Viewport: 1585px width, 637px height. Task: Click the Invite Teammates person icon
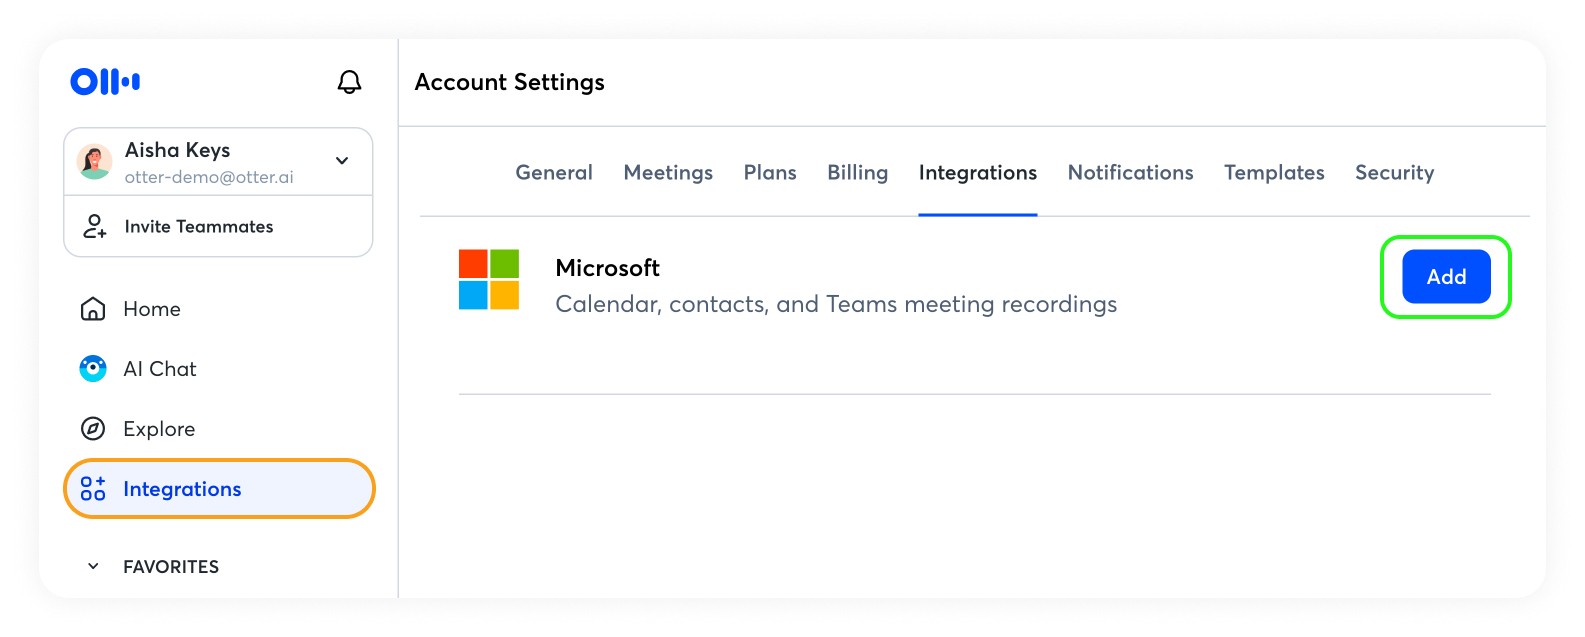94,226
